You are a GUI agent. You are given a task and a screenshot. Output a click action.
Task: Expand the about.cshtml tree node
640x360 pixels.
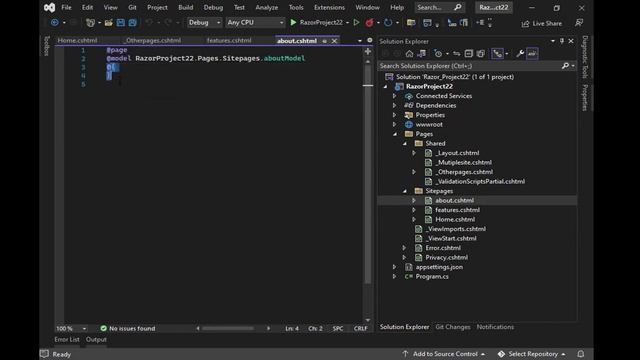coord(414,200)
